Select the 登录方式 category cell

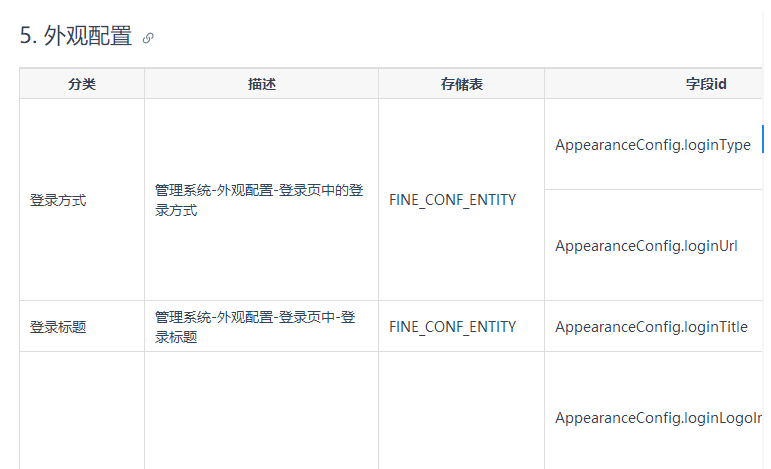82,200
